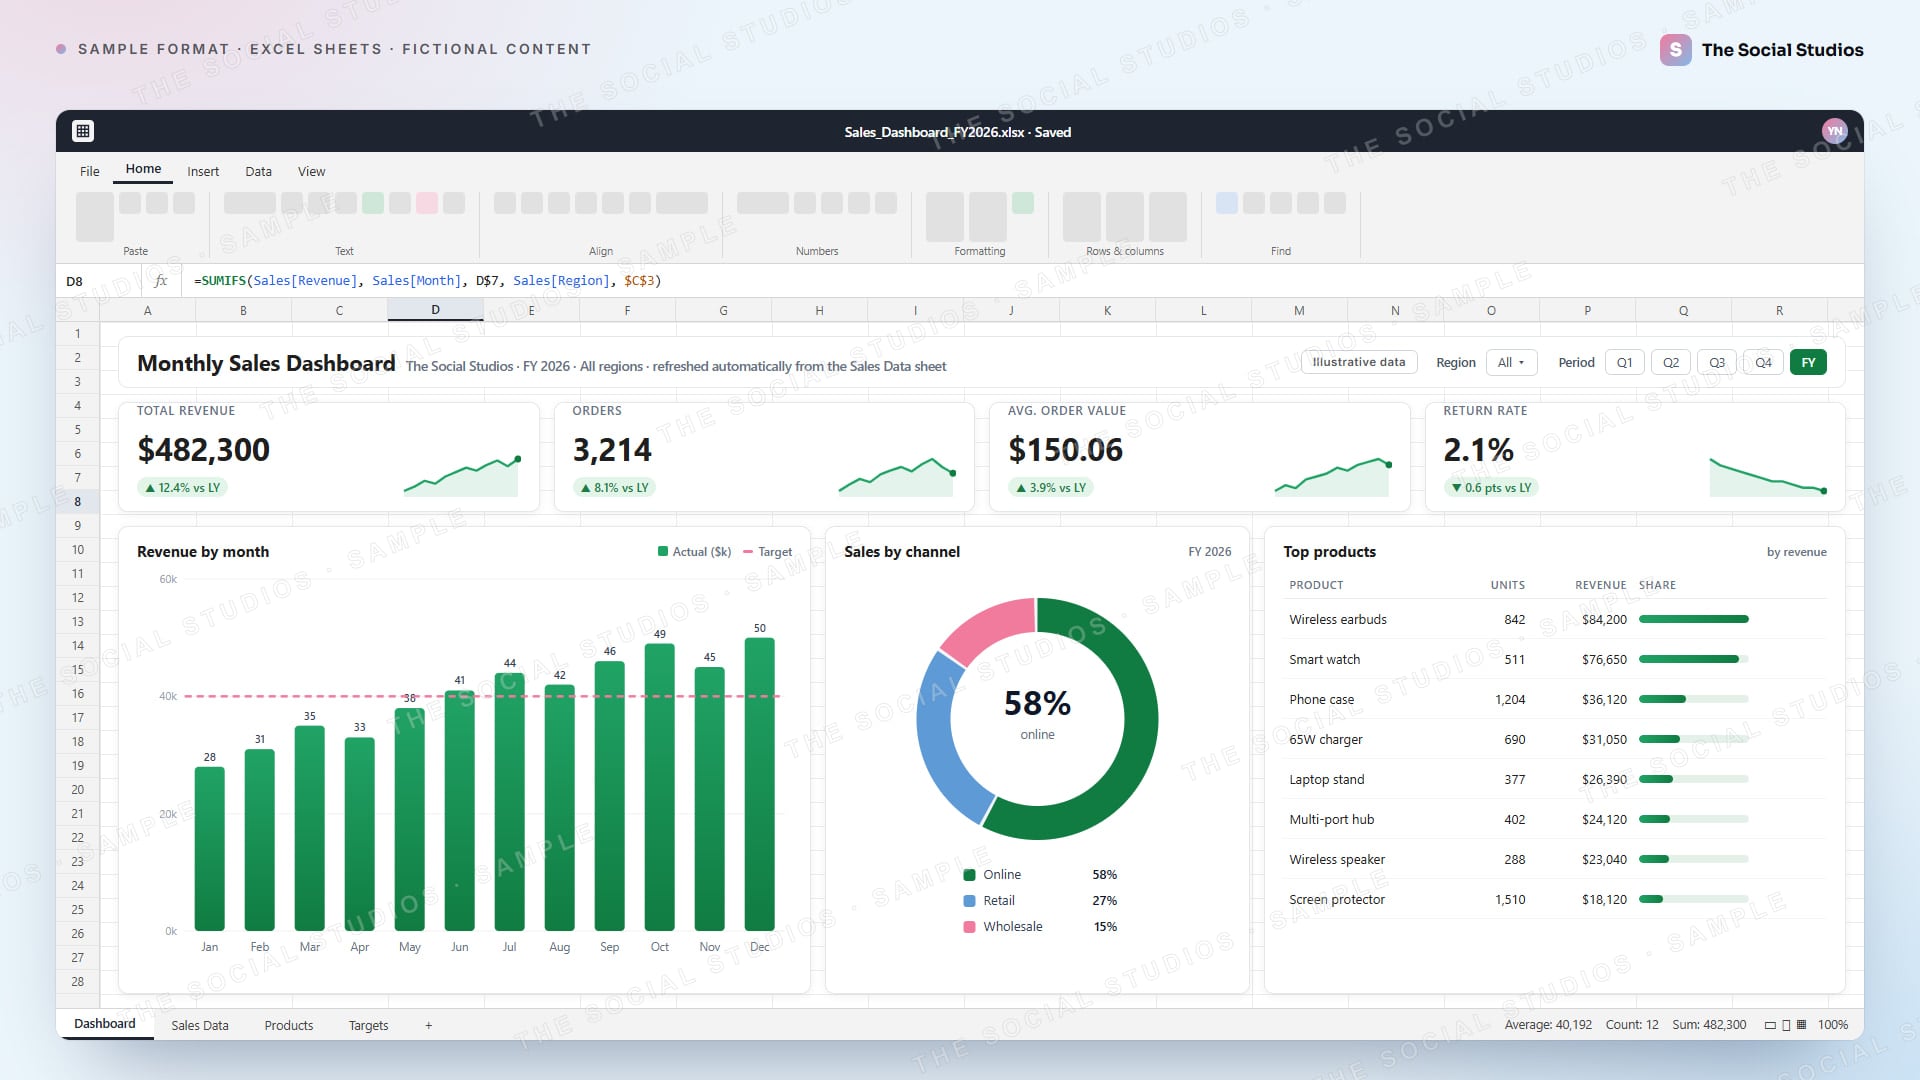Click the pink swatch in Text ribbon group
The width and height of the screenshot is (1920, 1080).
(427, 203)
